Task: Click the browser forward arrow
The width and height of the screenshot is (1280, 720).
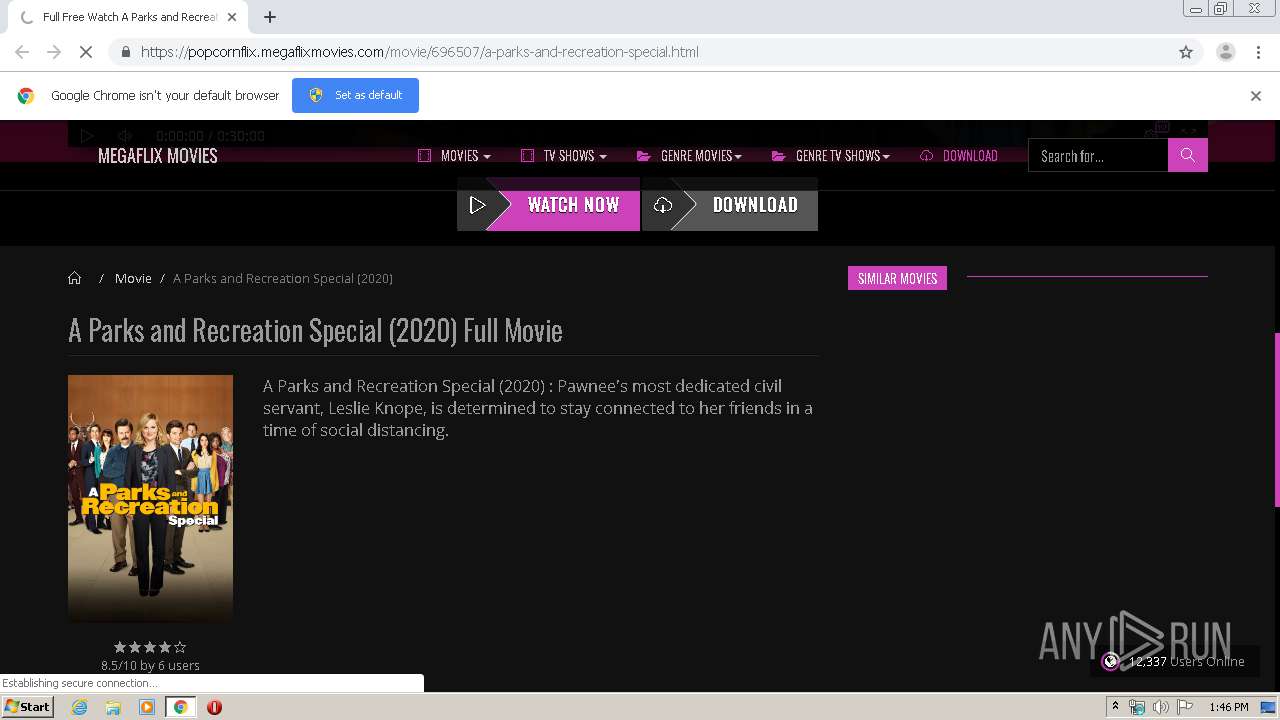Action: coord(54,52)
